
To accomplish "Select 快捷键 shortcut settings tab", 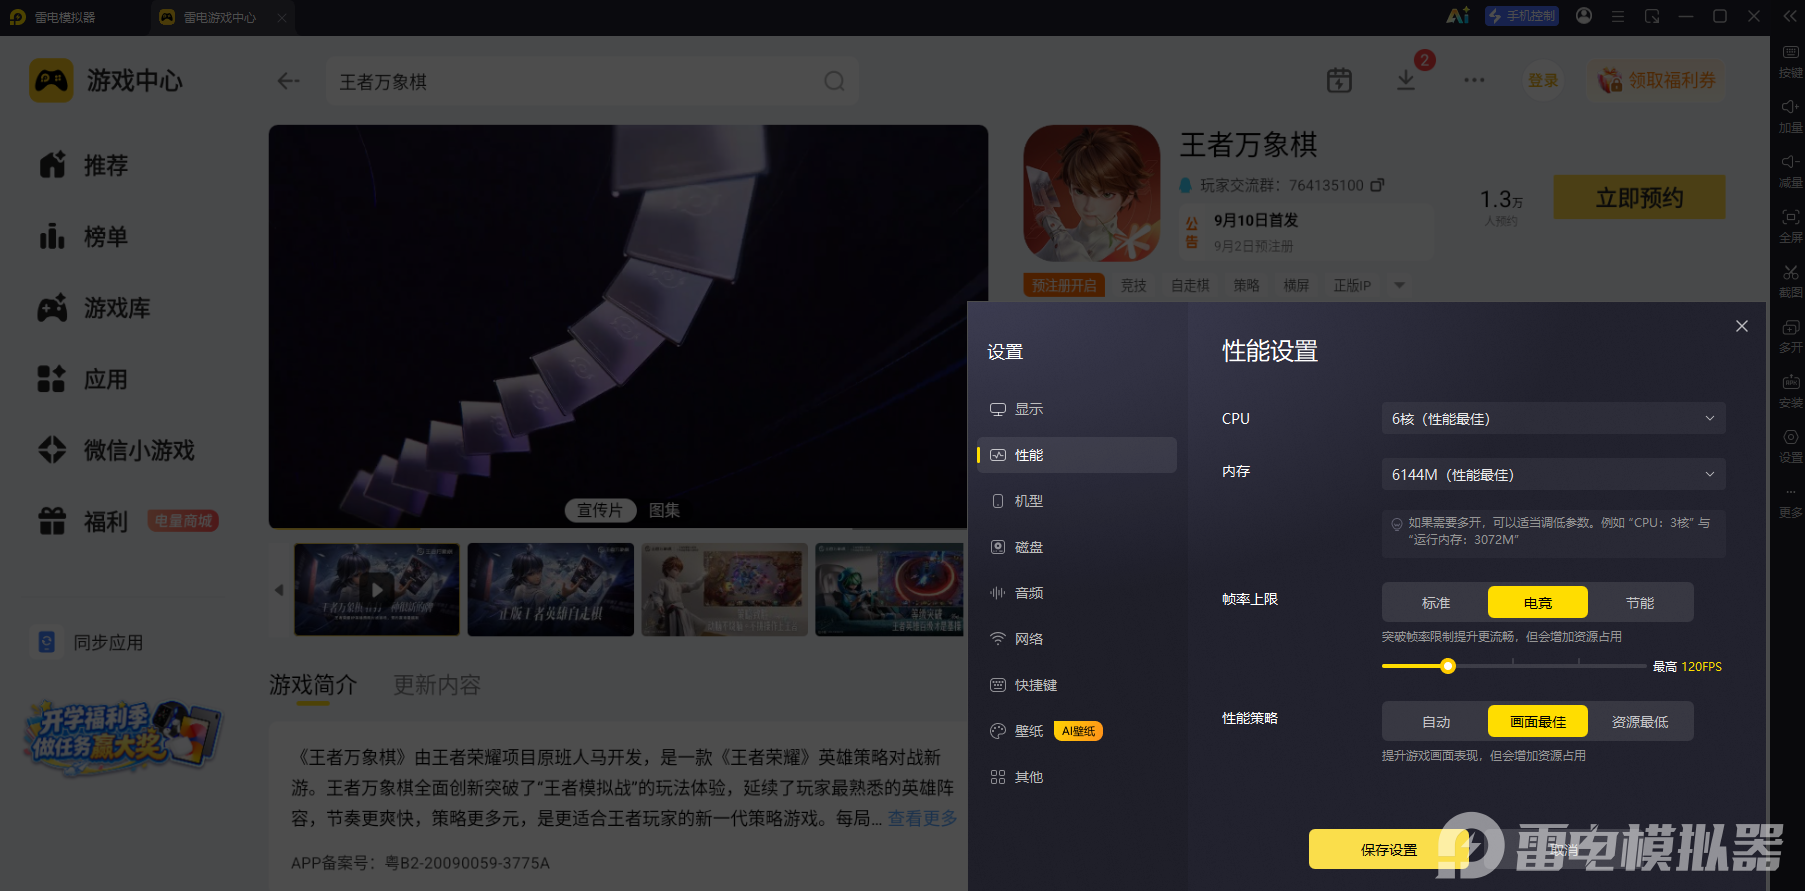I will coord(1077,685).
